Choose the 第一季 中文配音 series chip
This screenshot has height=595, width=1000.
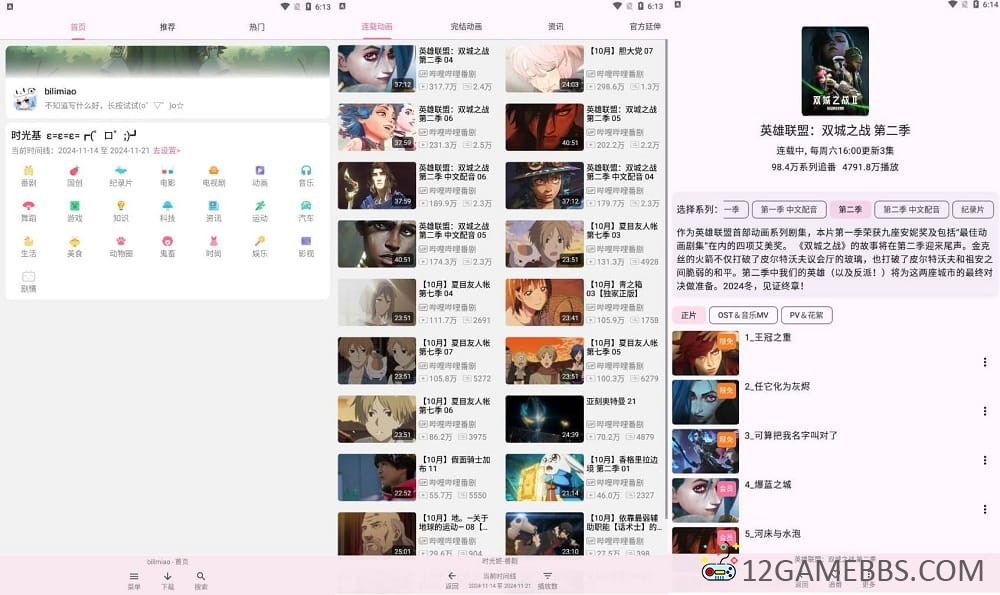click(789, 209)
